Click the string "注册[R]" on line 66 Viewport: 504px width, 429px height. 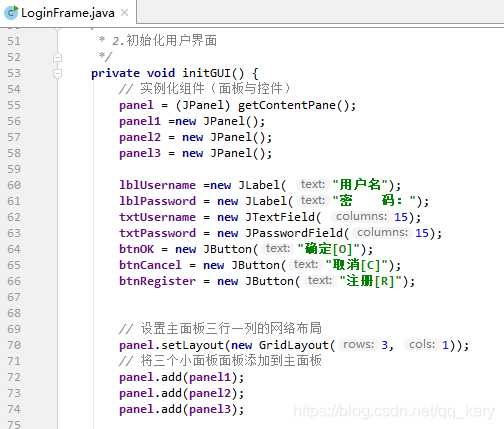371,281
